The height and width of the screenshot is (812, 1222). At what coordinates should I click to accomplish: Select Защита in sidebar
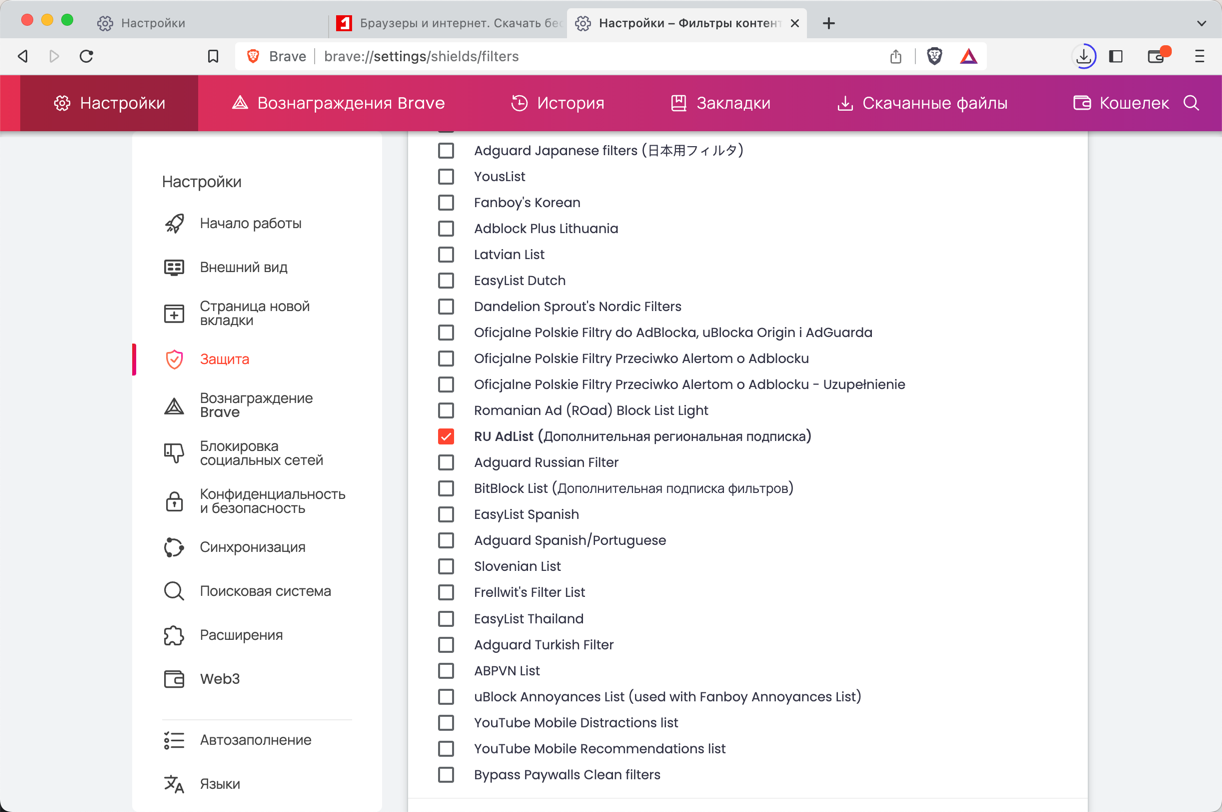point(207,359)
